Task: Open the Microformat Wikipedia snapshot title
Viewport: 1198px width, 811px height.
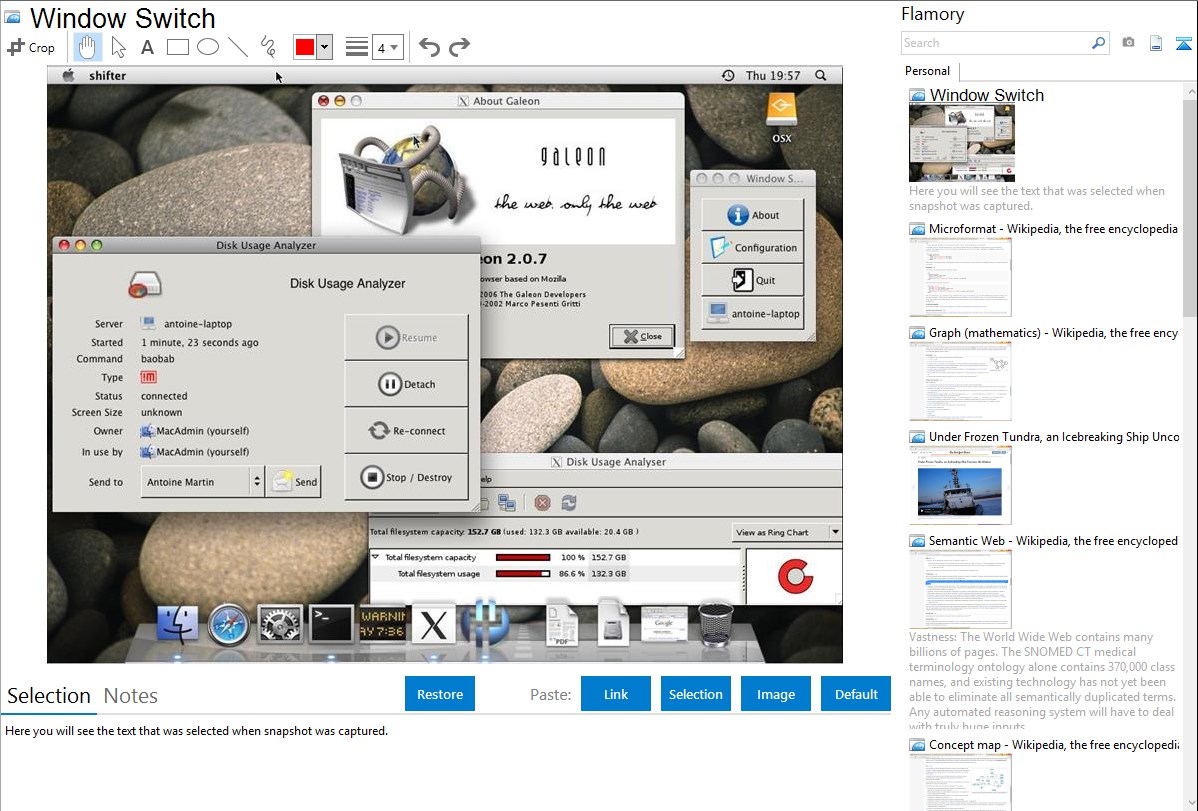Action: pos(1053,229)
